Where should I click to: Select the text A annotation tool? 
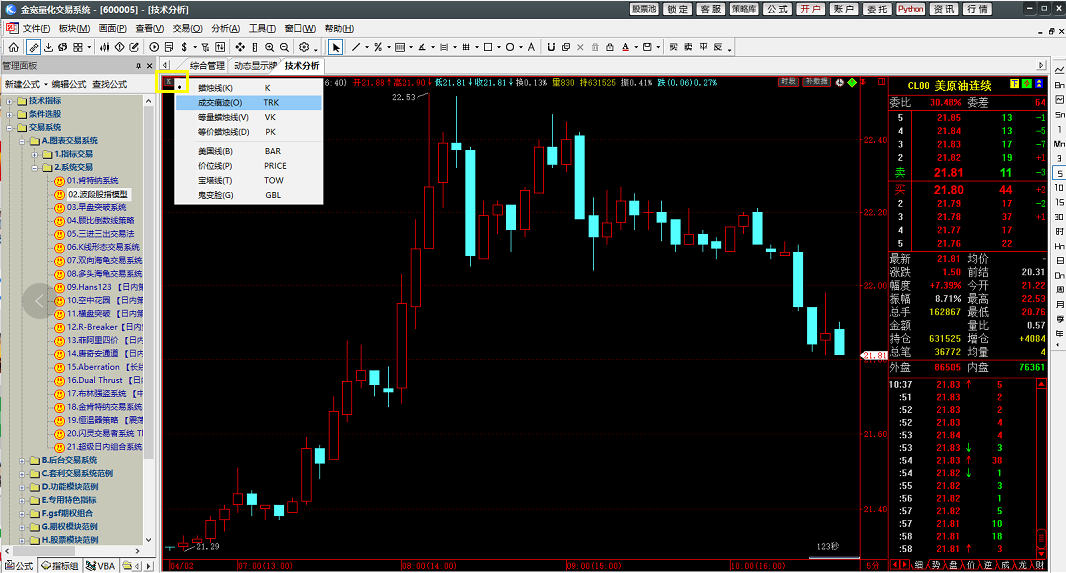[532, 48]
